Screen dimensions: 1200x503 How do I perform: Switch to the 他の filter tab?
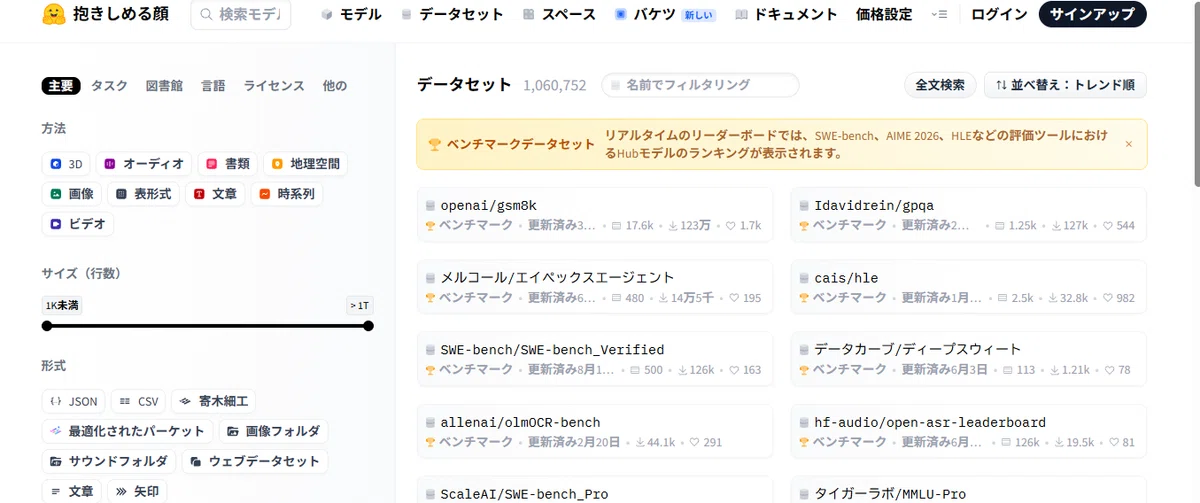335,86
